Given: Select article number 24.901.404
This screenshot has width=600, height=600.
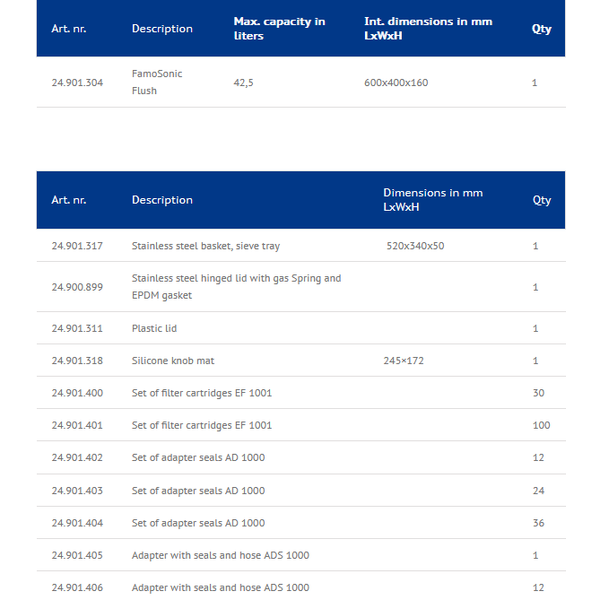Looking at the screenshot, I should (x=77, y=523).
